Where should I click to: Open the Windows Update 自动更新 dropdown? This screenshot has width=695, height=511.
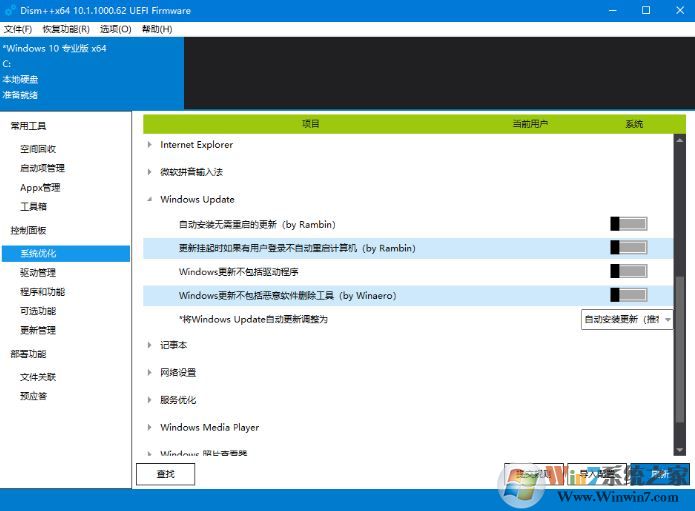627,319
